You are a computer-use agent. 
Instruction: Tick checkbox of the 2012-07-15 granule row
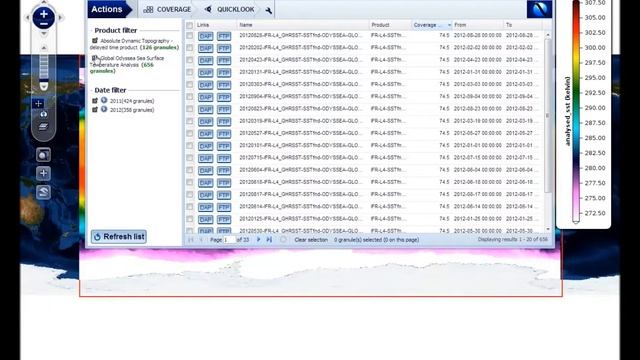coord(189,158)
